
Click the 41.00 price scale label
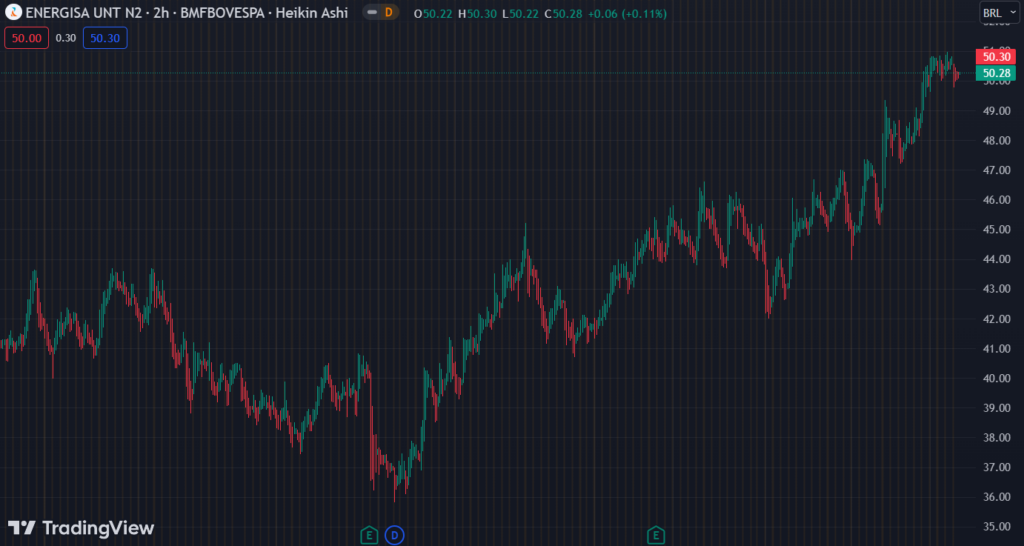pos(997,349)
